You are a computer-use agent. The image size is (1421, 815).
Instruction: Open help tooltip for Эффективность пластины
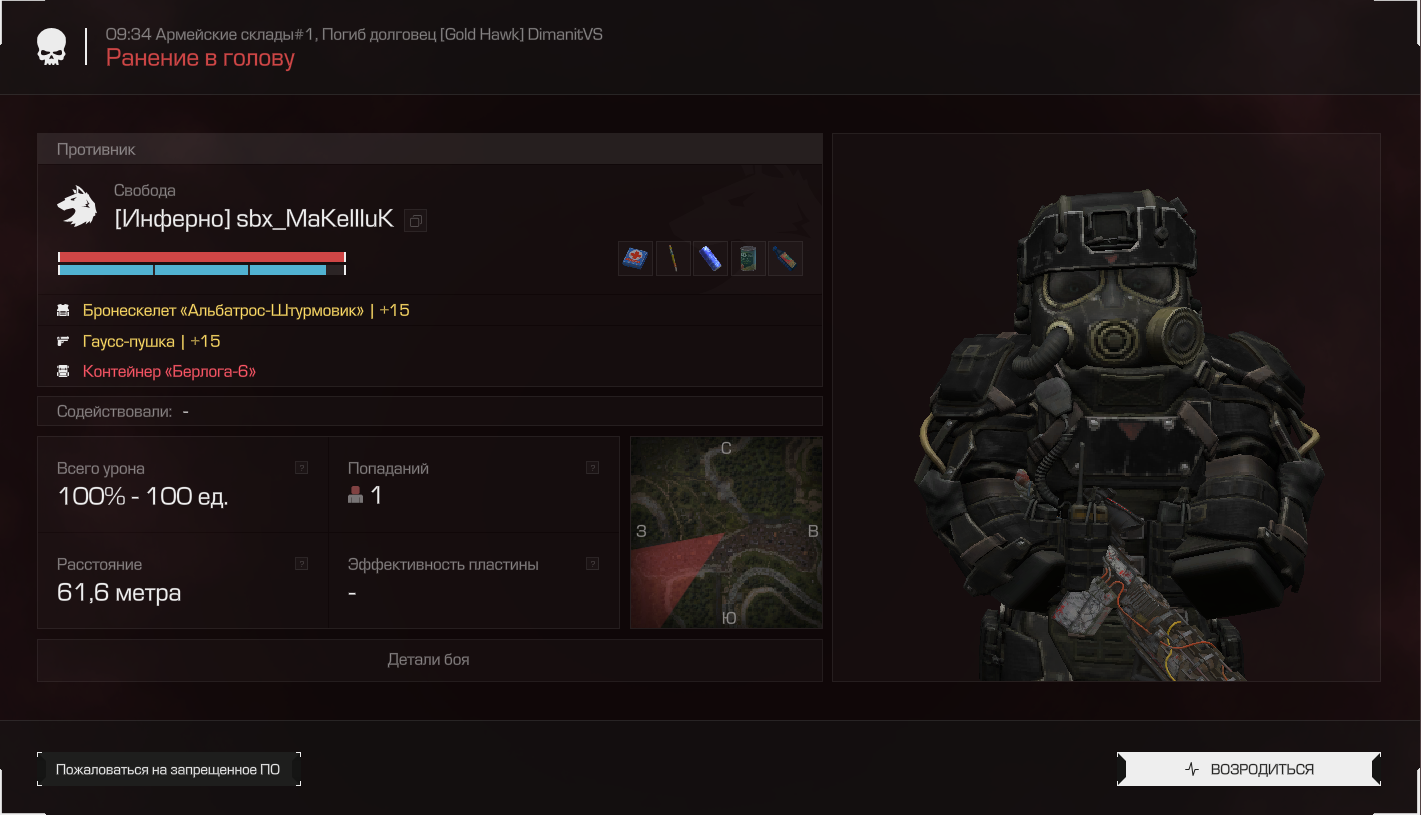click(x=592, y=564)
